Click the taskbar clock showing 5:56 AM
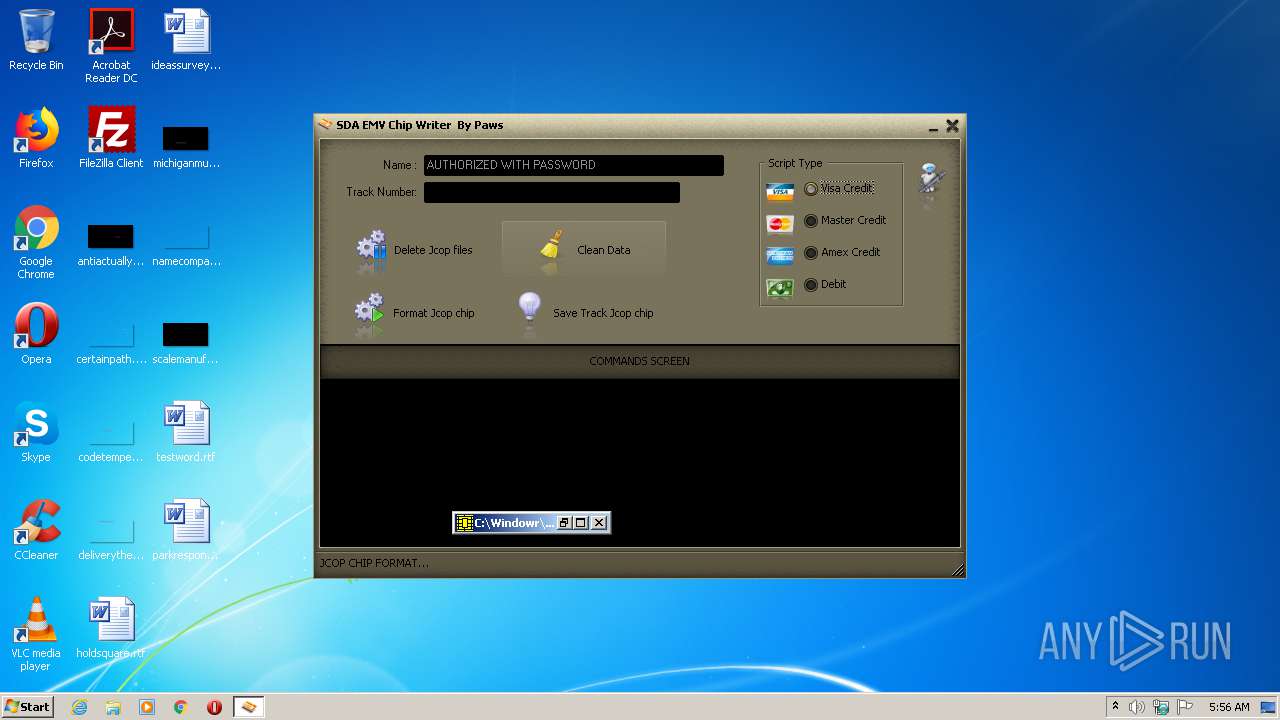 click(1229, 707)
